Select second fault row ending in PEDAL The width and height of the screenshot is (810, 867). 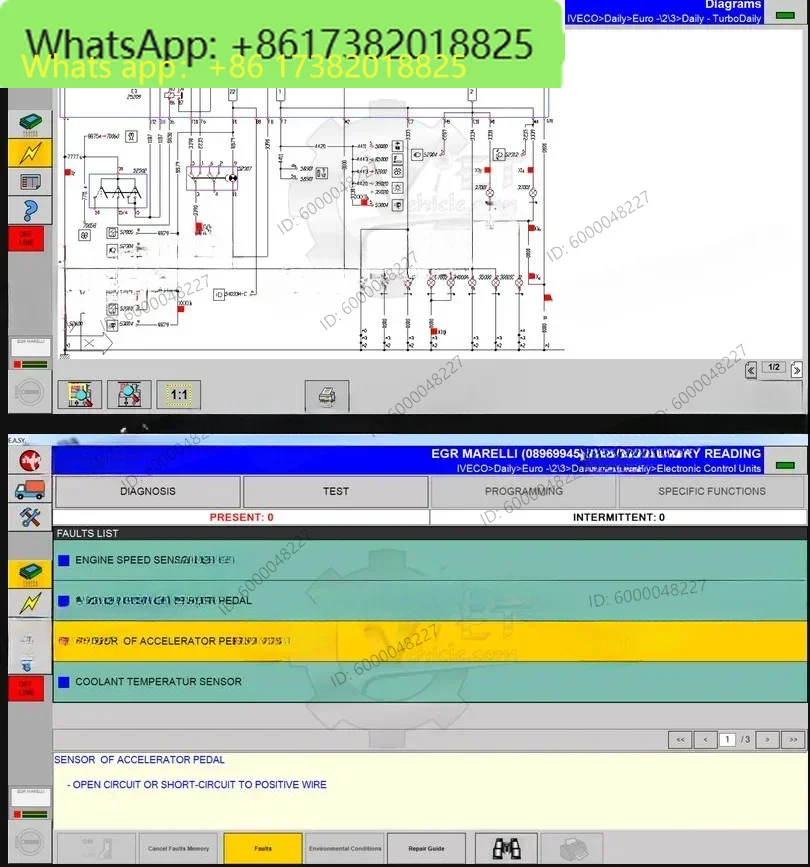tap(430, 600)
